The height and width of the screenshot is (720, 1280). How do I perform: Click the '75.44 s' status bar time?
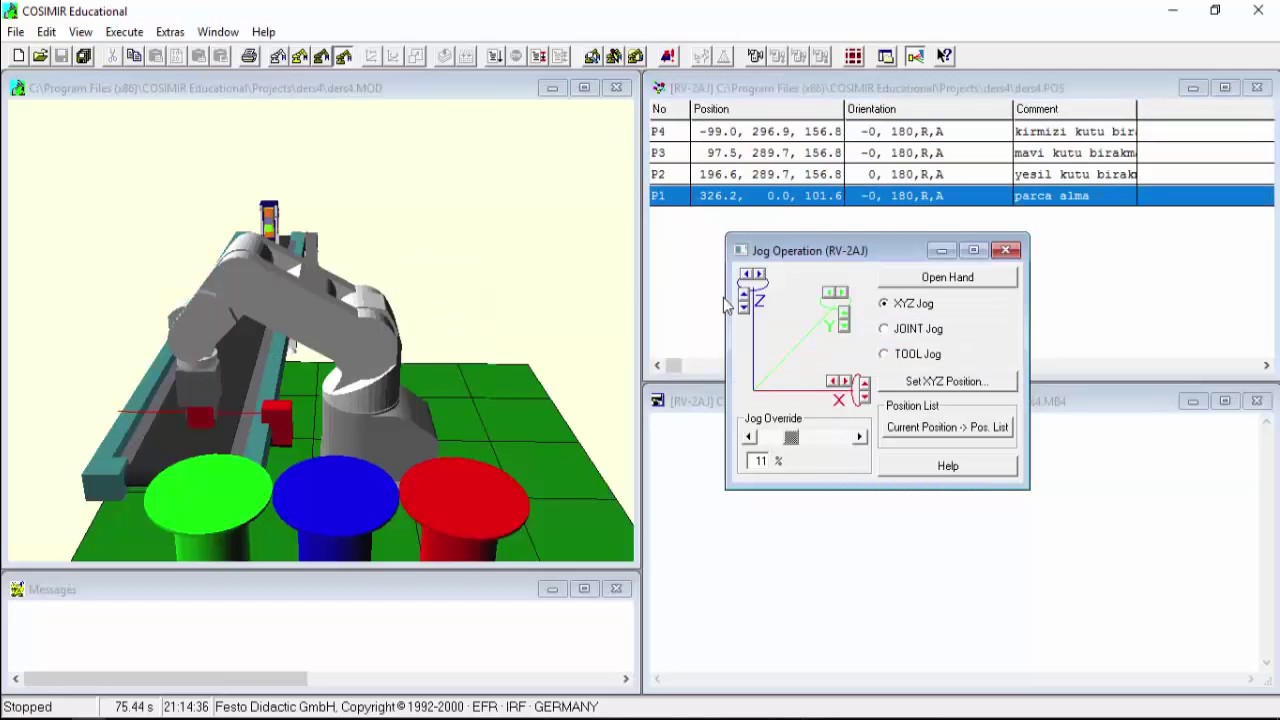pyautogui.click(x=134, y=707)
